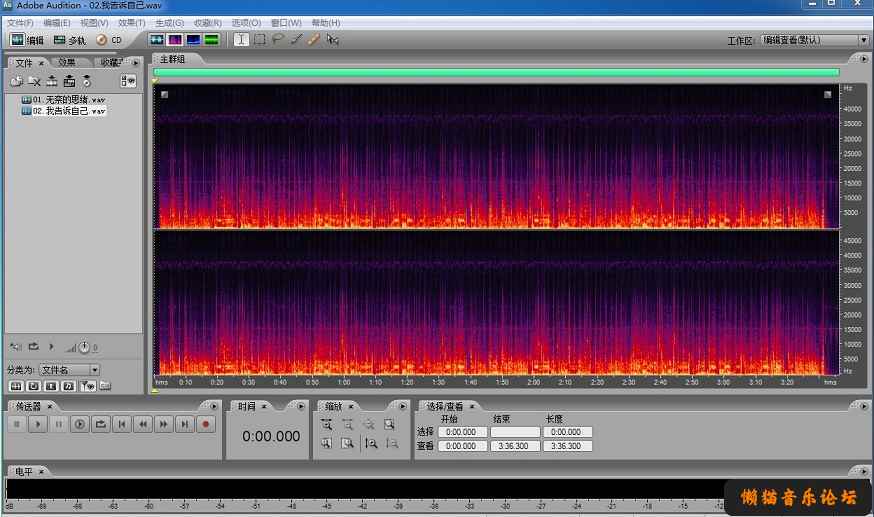Image resolution: width=874 pixels, height=517 pixels.
Task: Click Play from cursor to end button
Action: coord(80,425)
